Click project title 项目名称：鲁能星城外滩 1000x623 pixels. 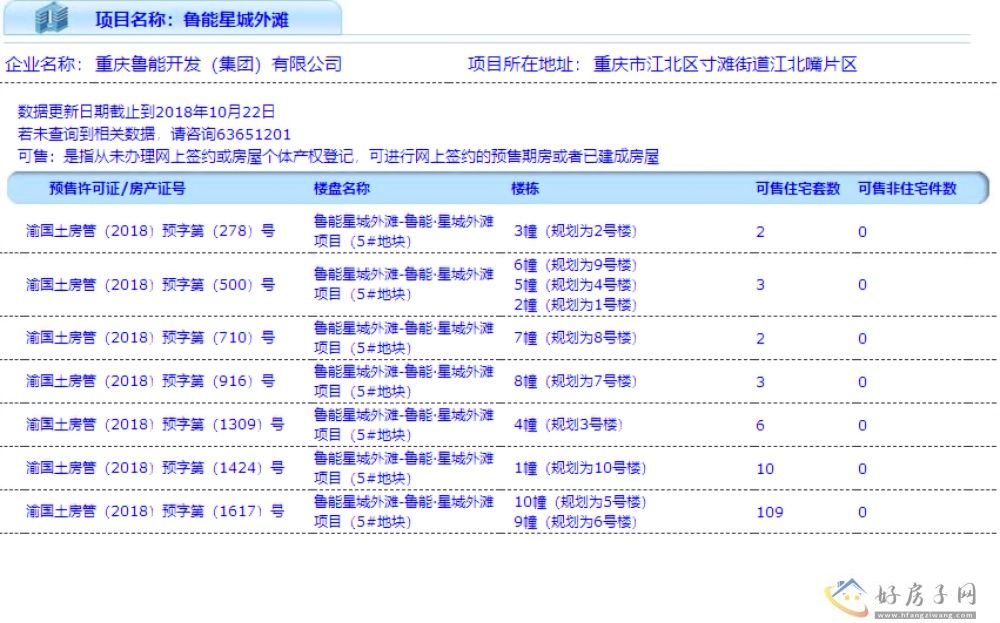point(192,20)
